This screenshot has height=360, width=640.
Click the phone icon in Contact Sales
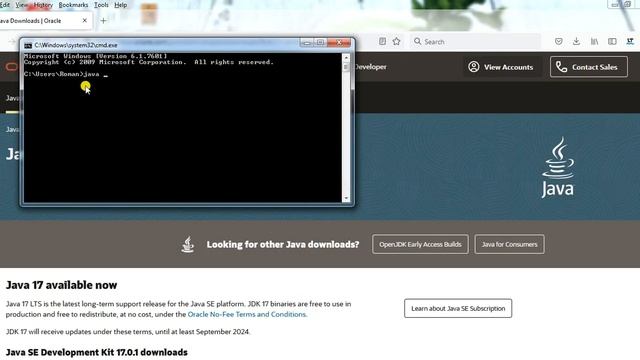pyautogui.click(x=561, y=67)
